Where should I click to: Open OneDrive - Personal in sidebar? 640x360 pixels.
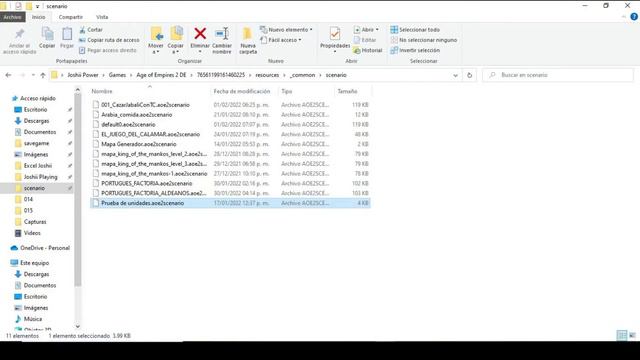pos(40,248)
